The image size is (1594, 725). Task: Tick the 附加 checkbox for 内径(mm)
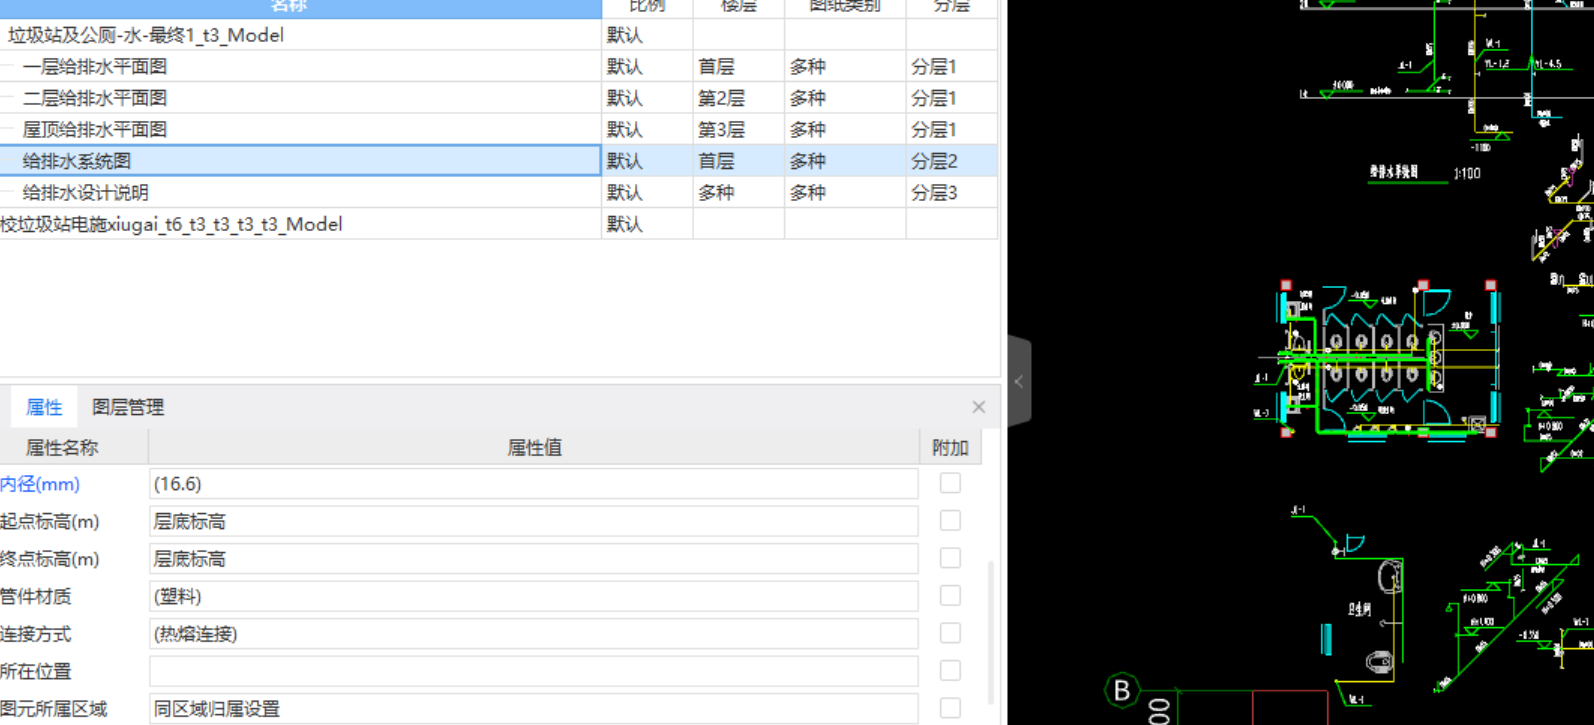click(x=950, y=483)
